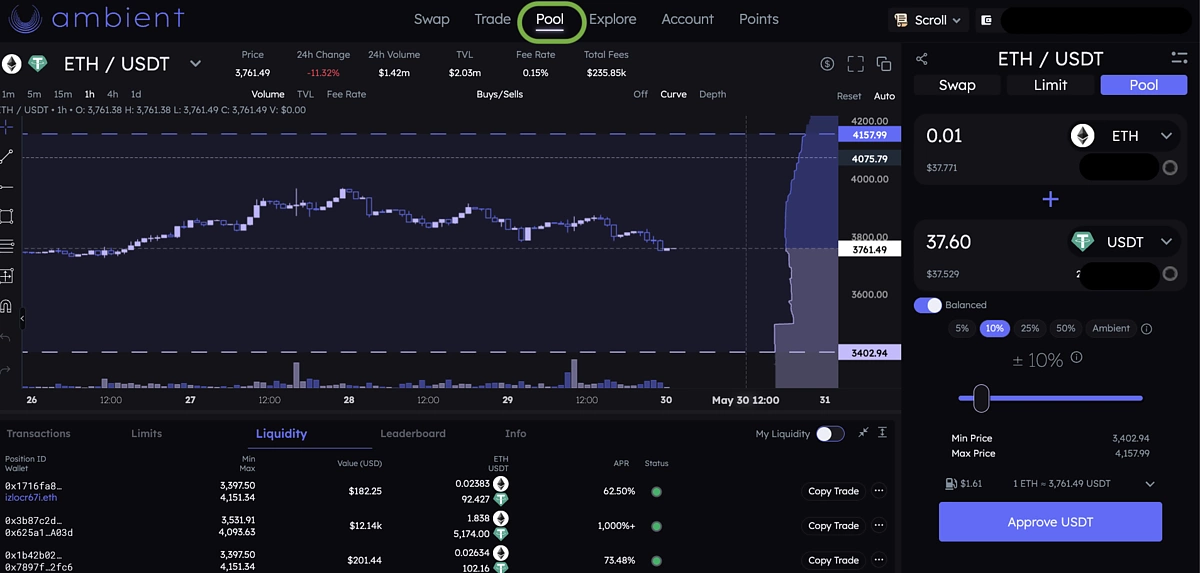The height and width of the screenshot is (573, 1200).
Task: Open the Account page in top navigation
Action: pos(688,19)
